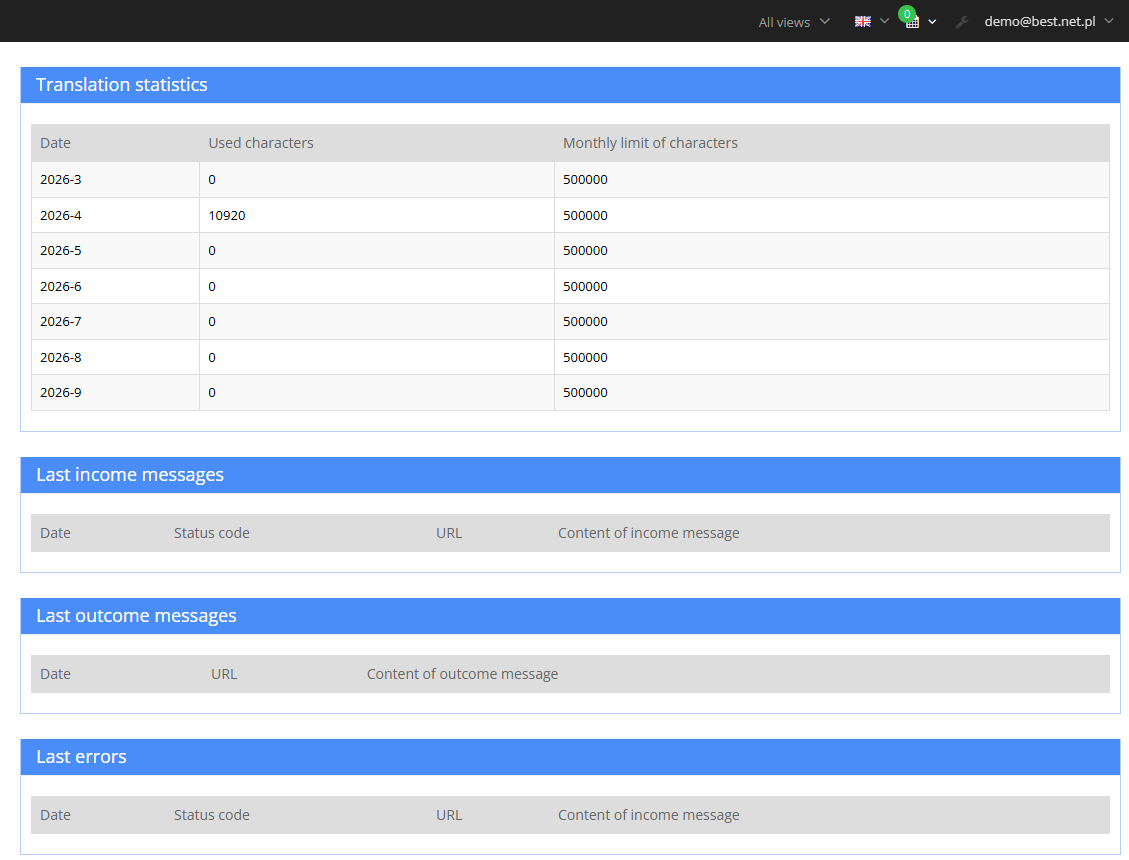Screen dimensions: 1129x860
Task: Click Status code header in Last errors
Action: 212,815
